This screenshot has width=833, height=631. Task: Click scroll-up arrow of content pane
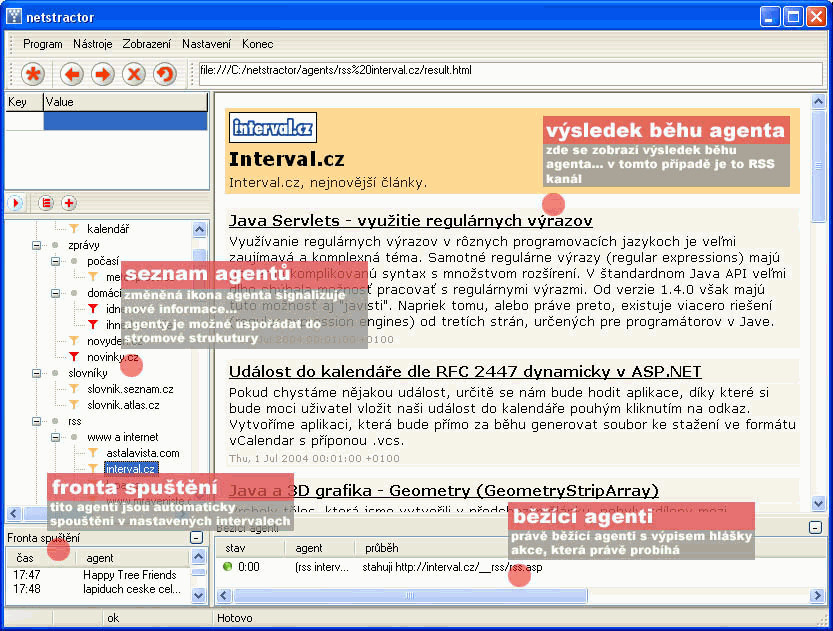coord(818,100)
